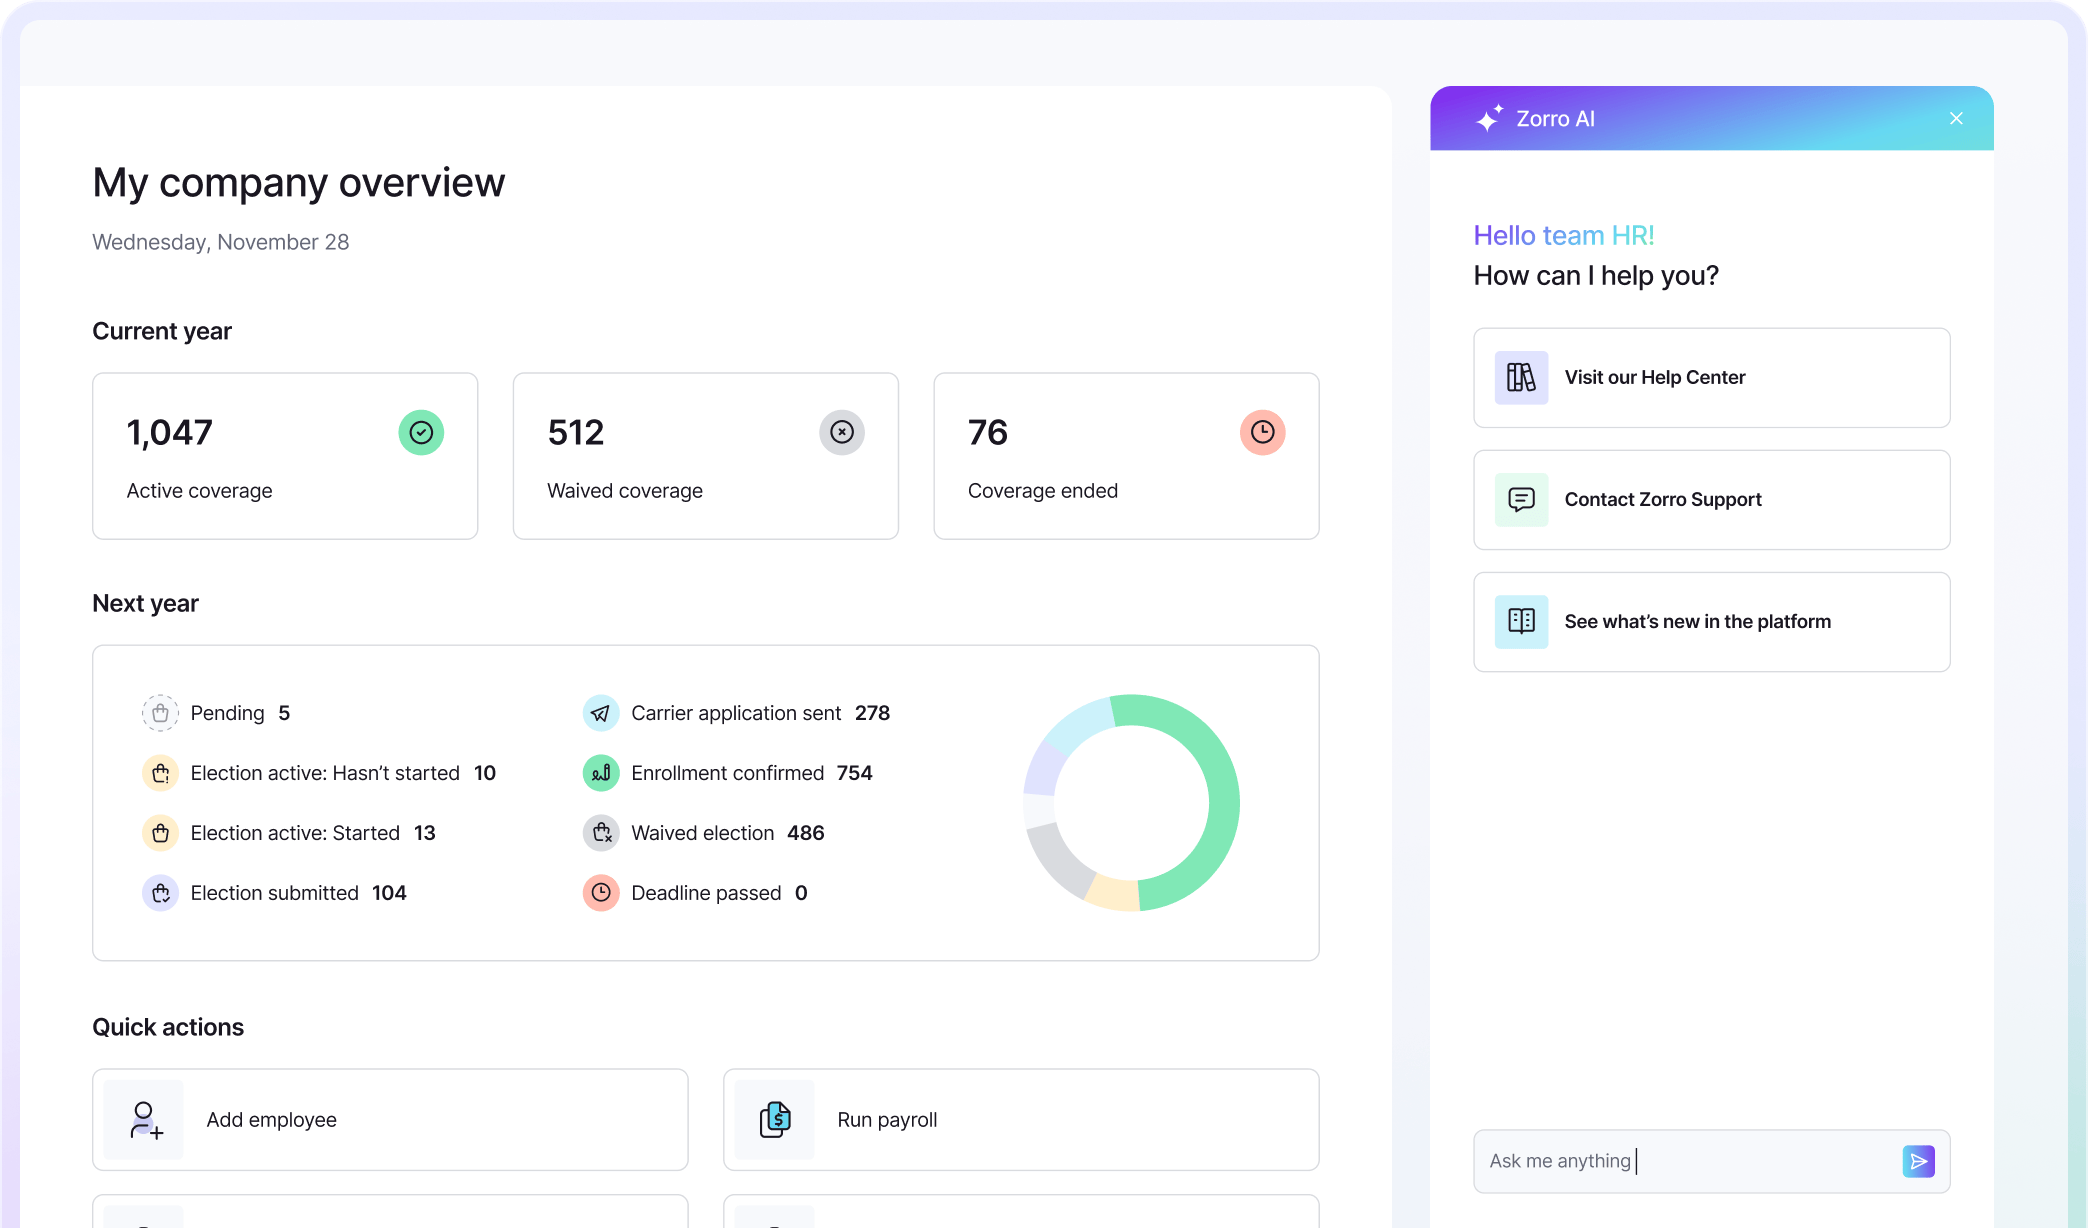Click the Deadline passed clock icon
The height and width of the screenshot is (1228, 2088).
click(x=601, y=893)
